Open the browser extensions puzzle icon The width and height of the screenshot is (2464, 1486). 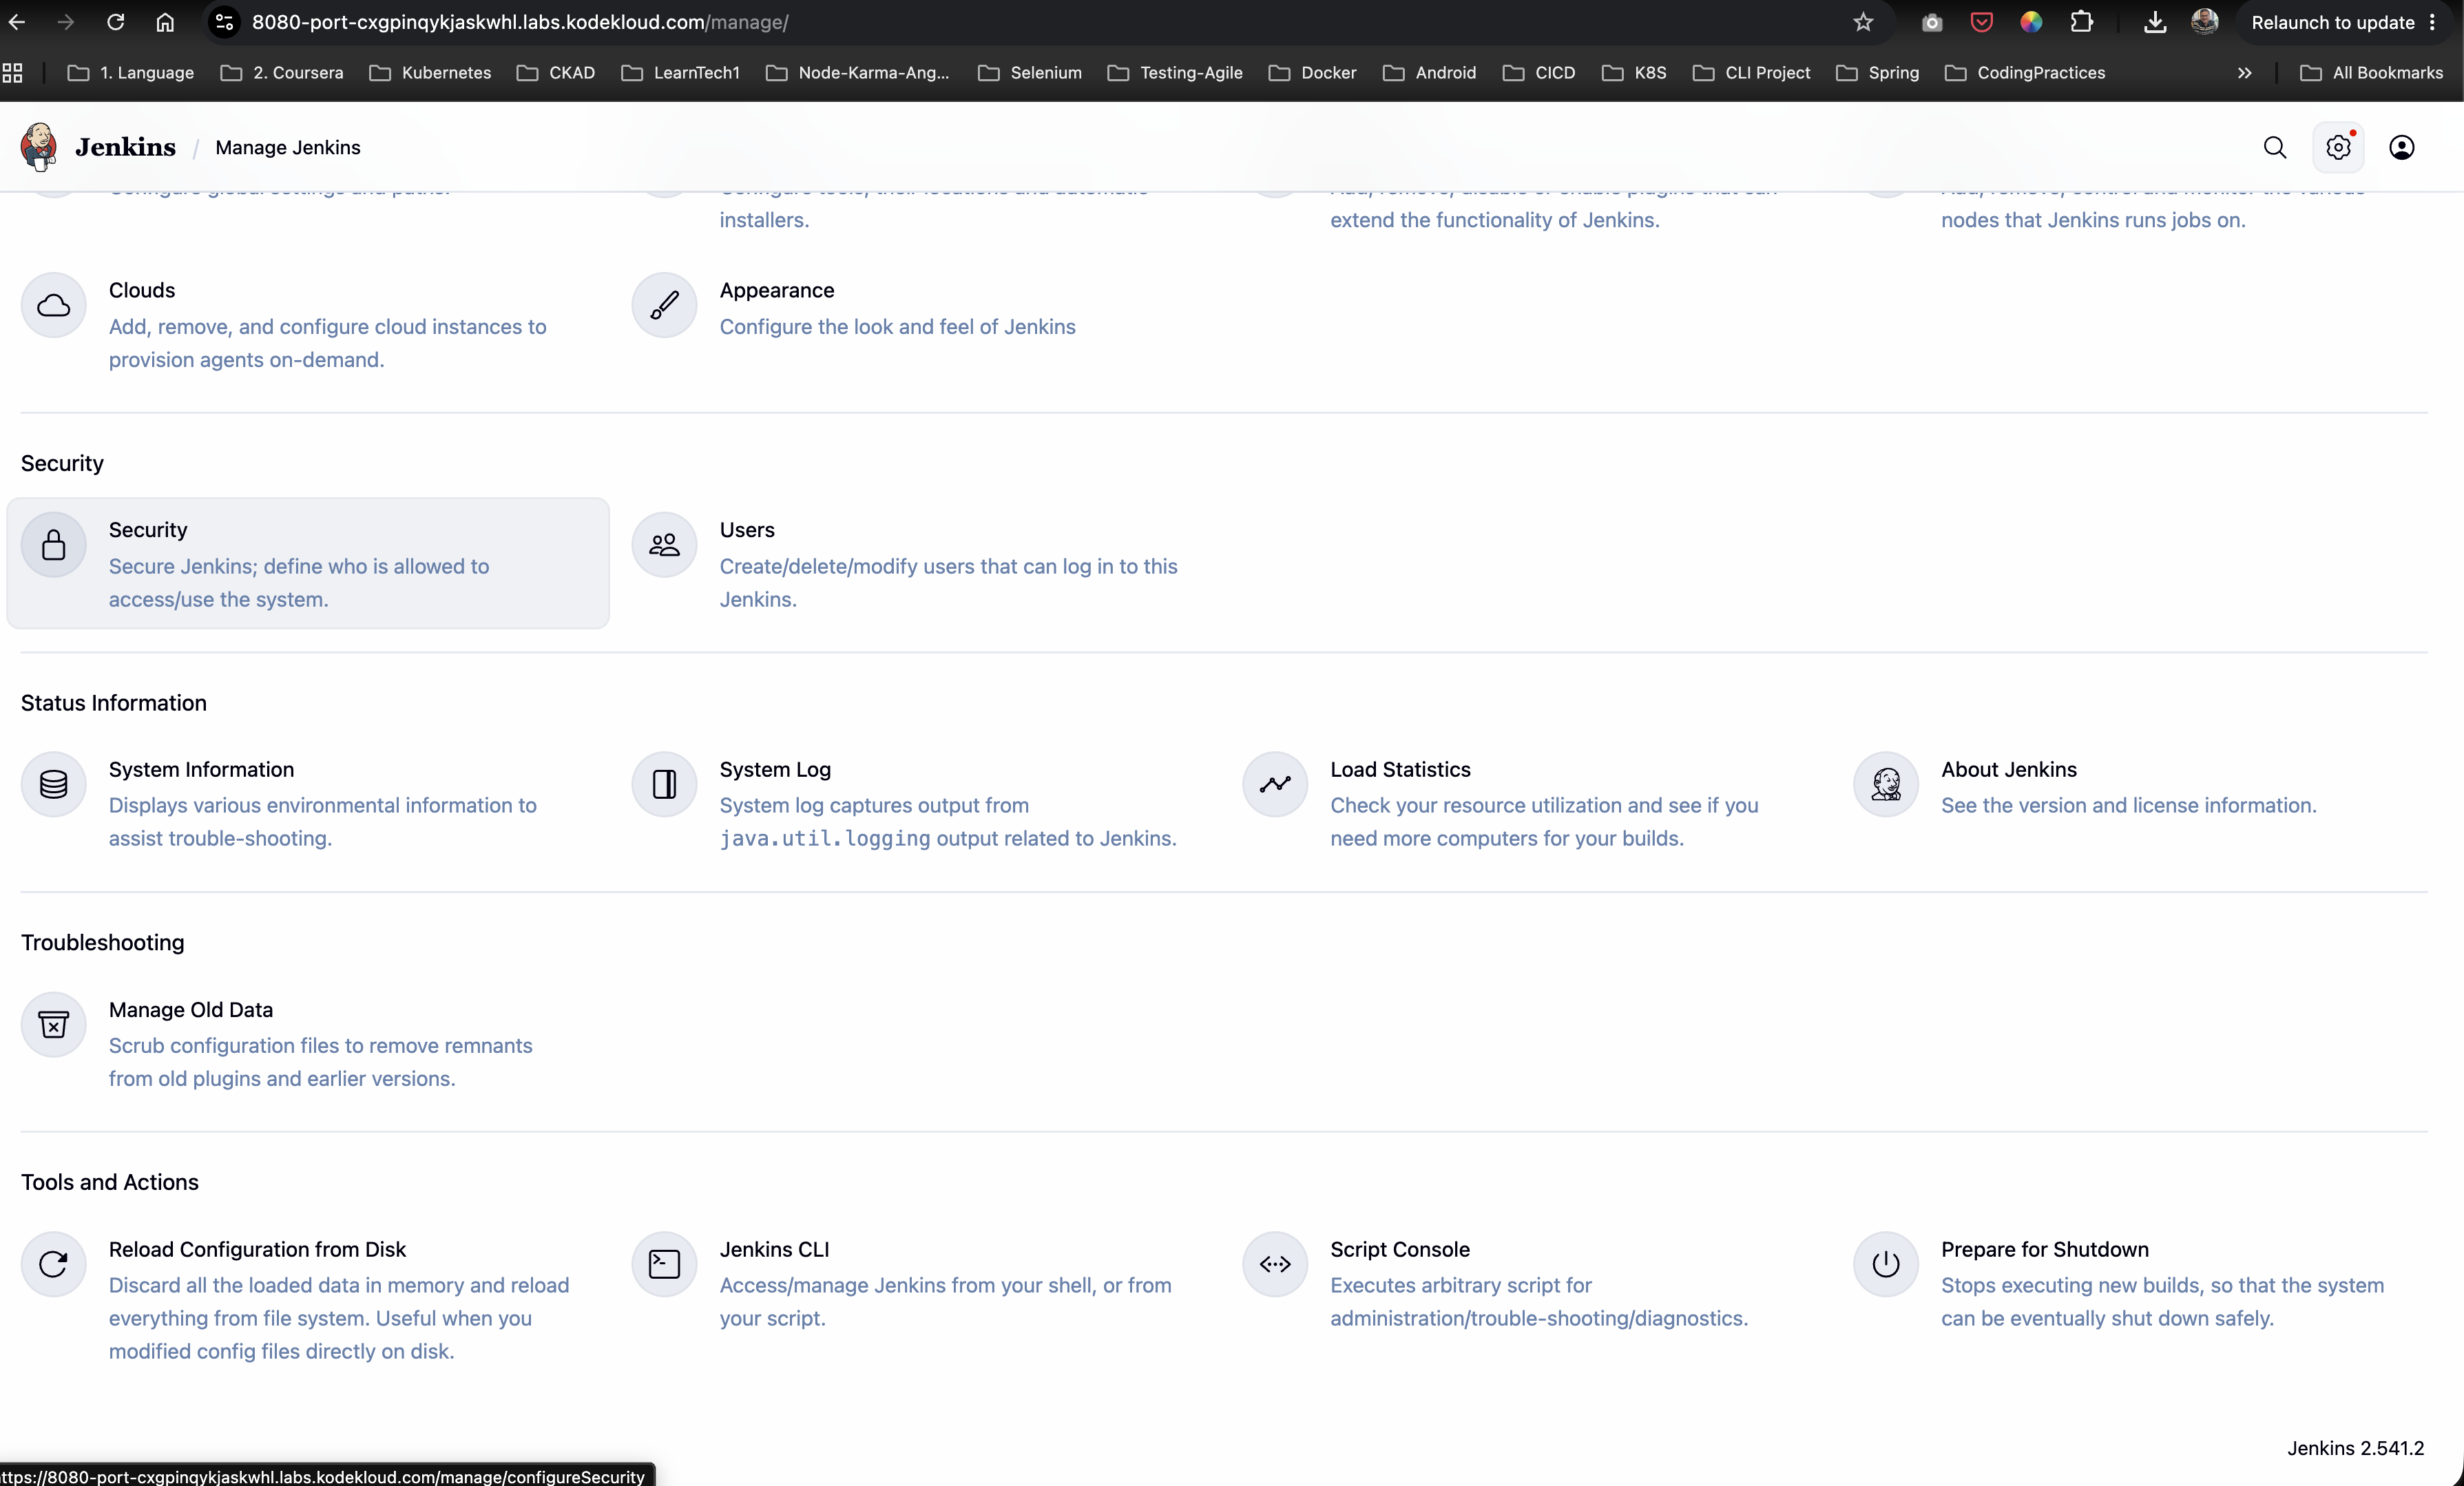tap(2082, 22)
